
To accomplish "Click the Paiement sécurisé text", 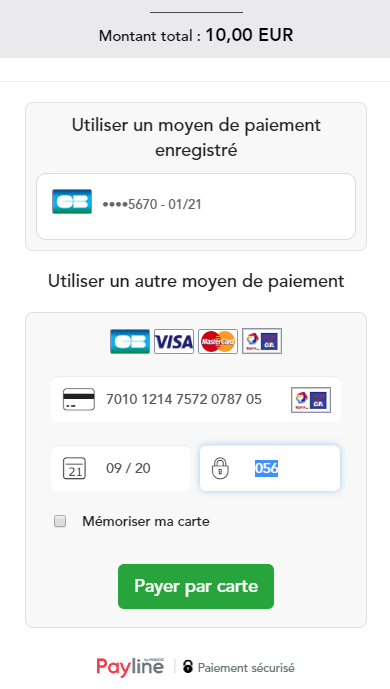I will pyautogui.click(x=246, y=668).
